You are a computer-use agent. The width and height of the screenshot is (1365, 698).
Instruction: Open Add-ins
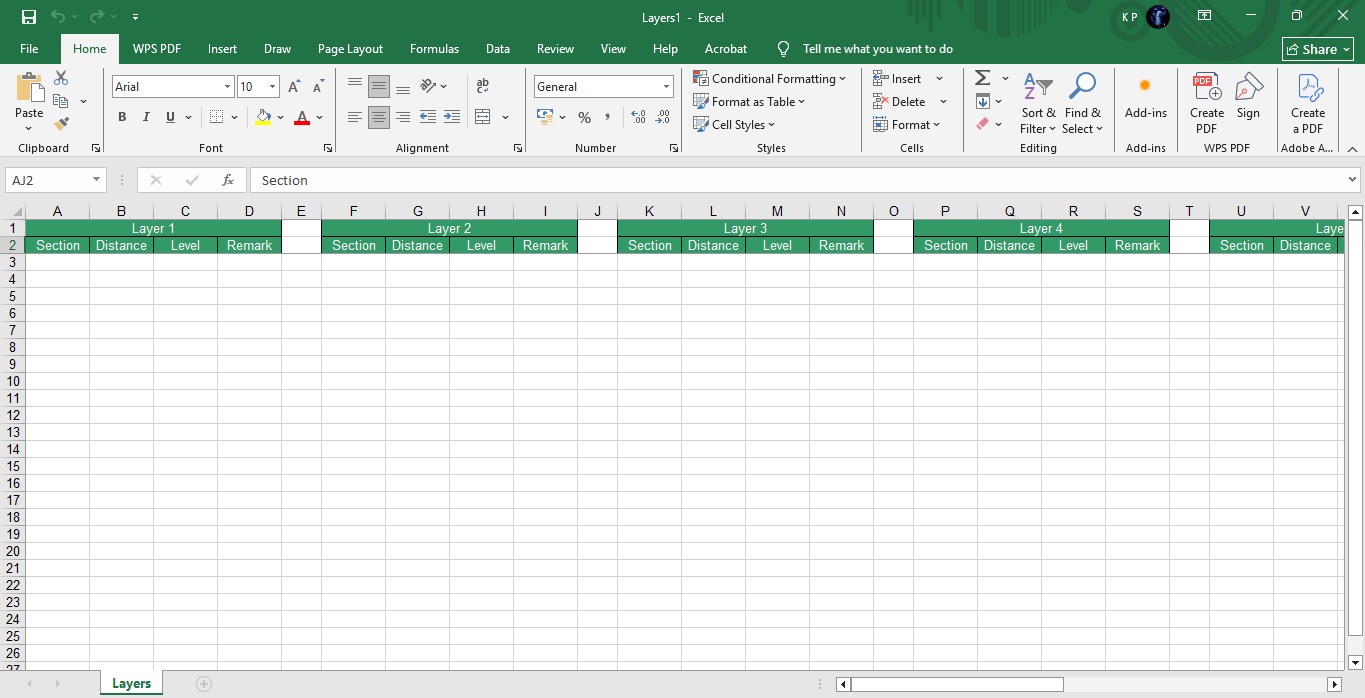[1146, 99]
